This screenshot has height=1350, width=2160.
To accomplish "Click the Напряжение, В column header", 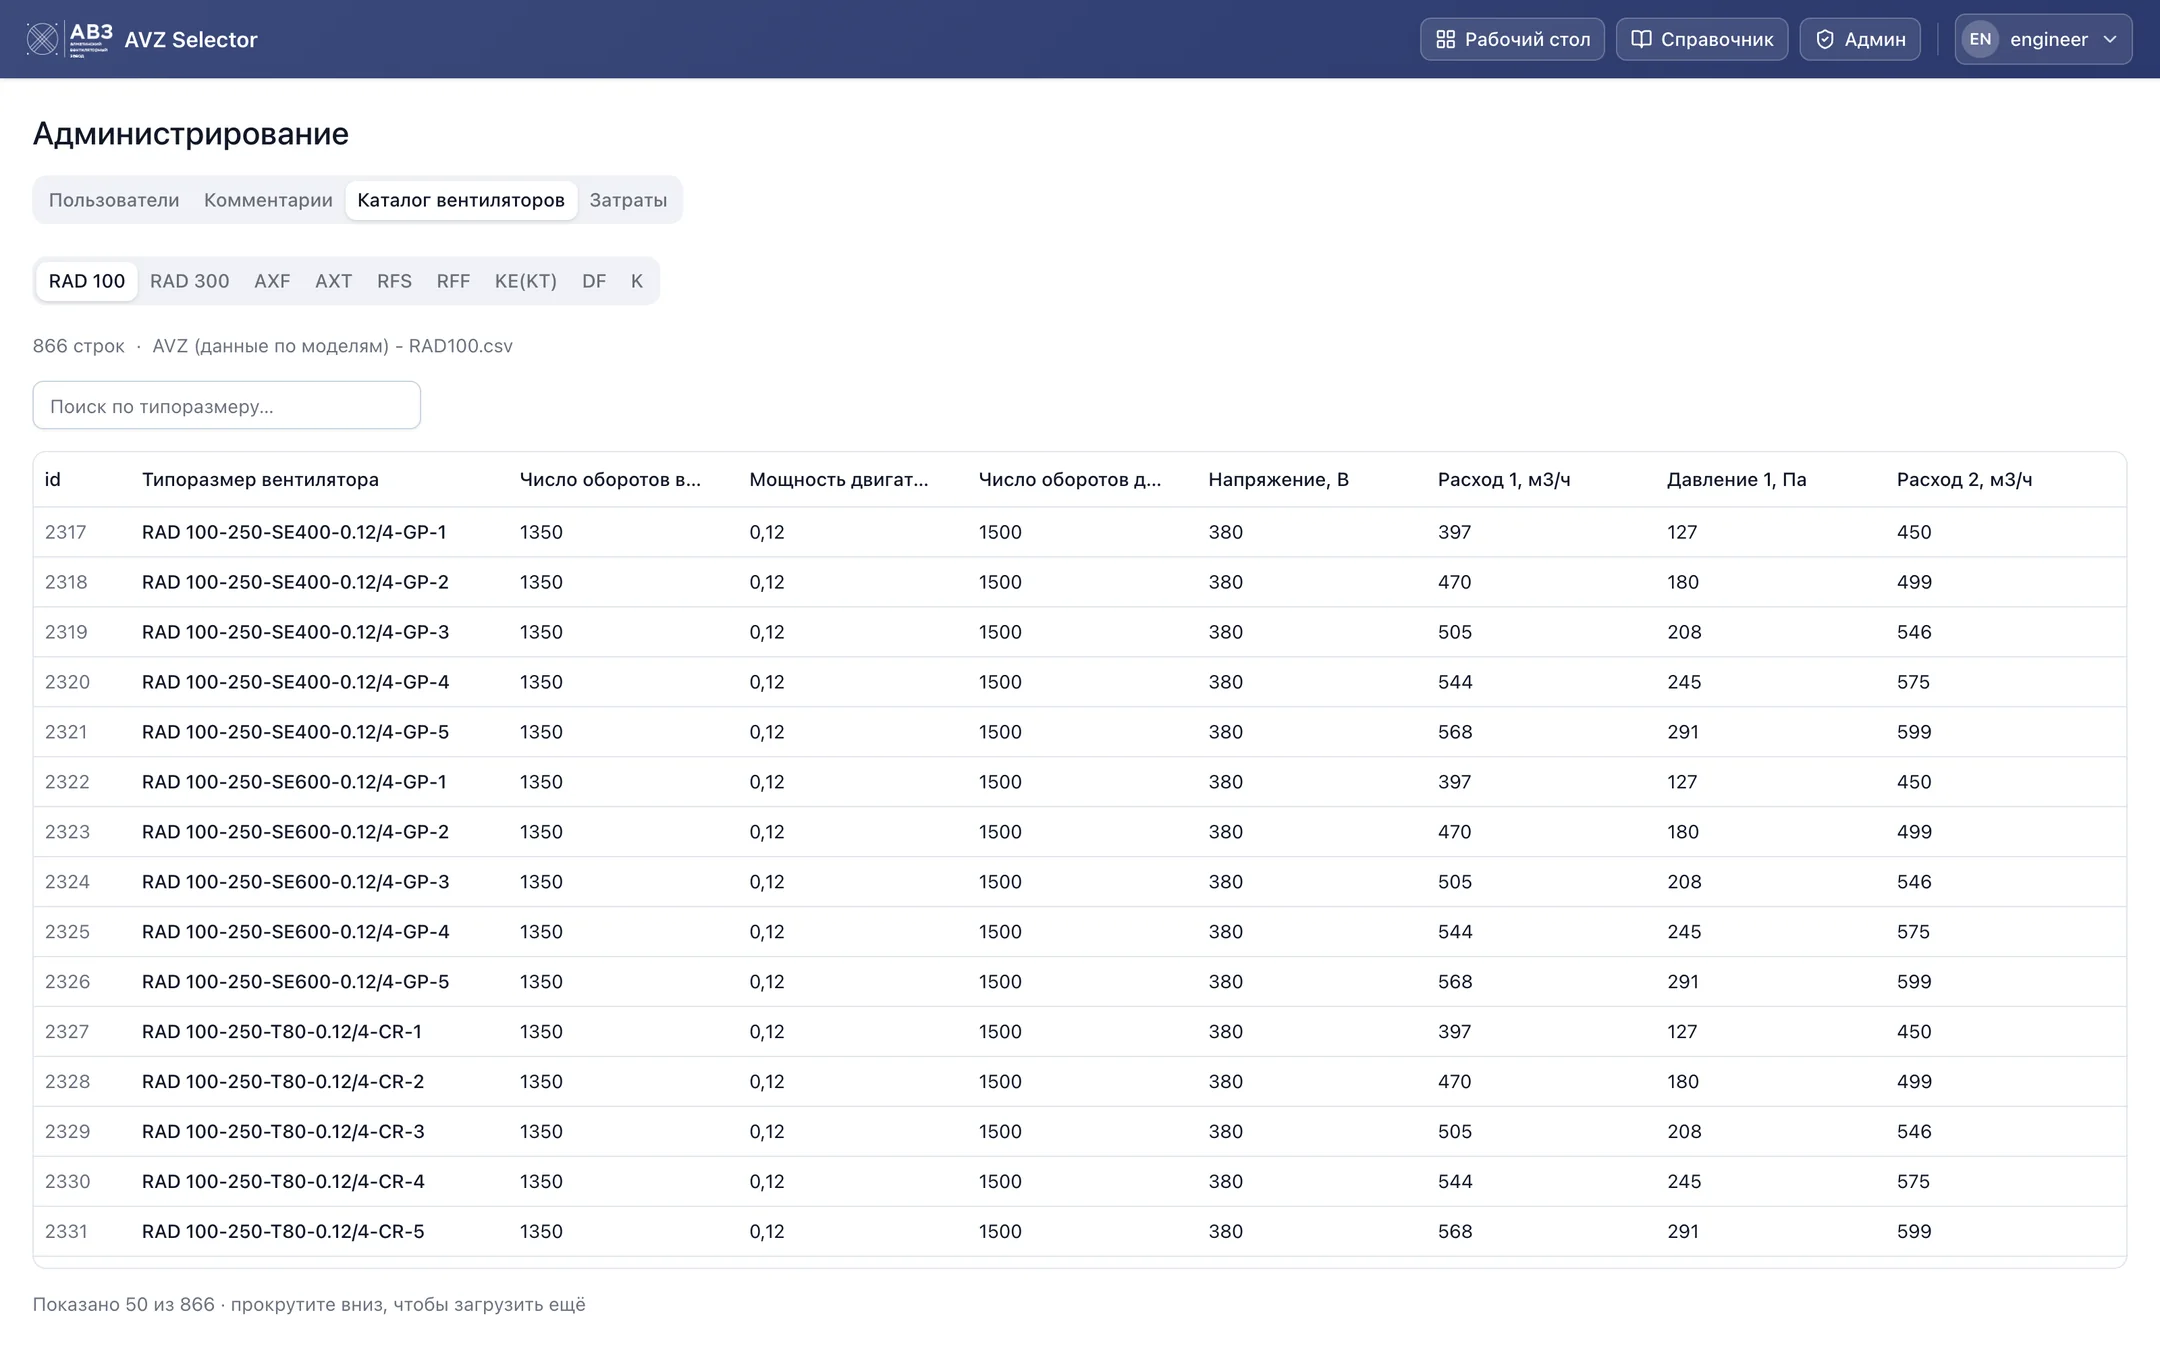I will [x=1278, y=479].
